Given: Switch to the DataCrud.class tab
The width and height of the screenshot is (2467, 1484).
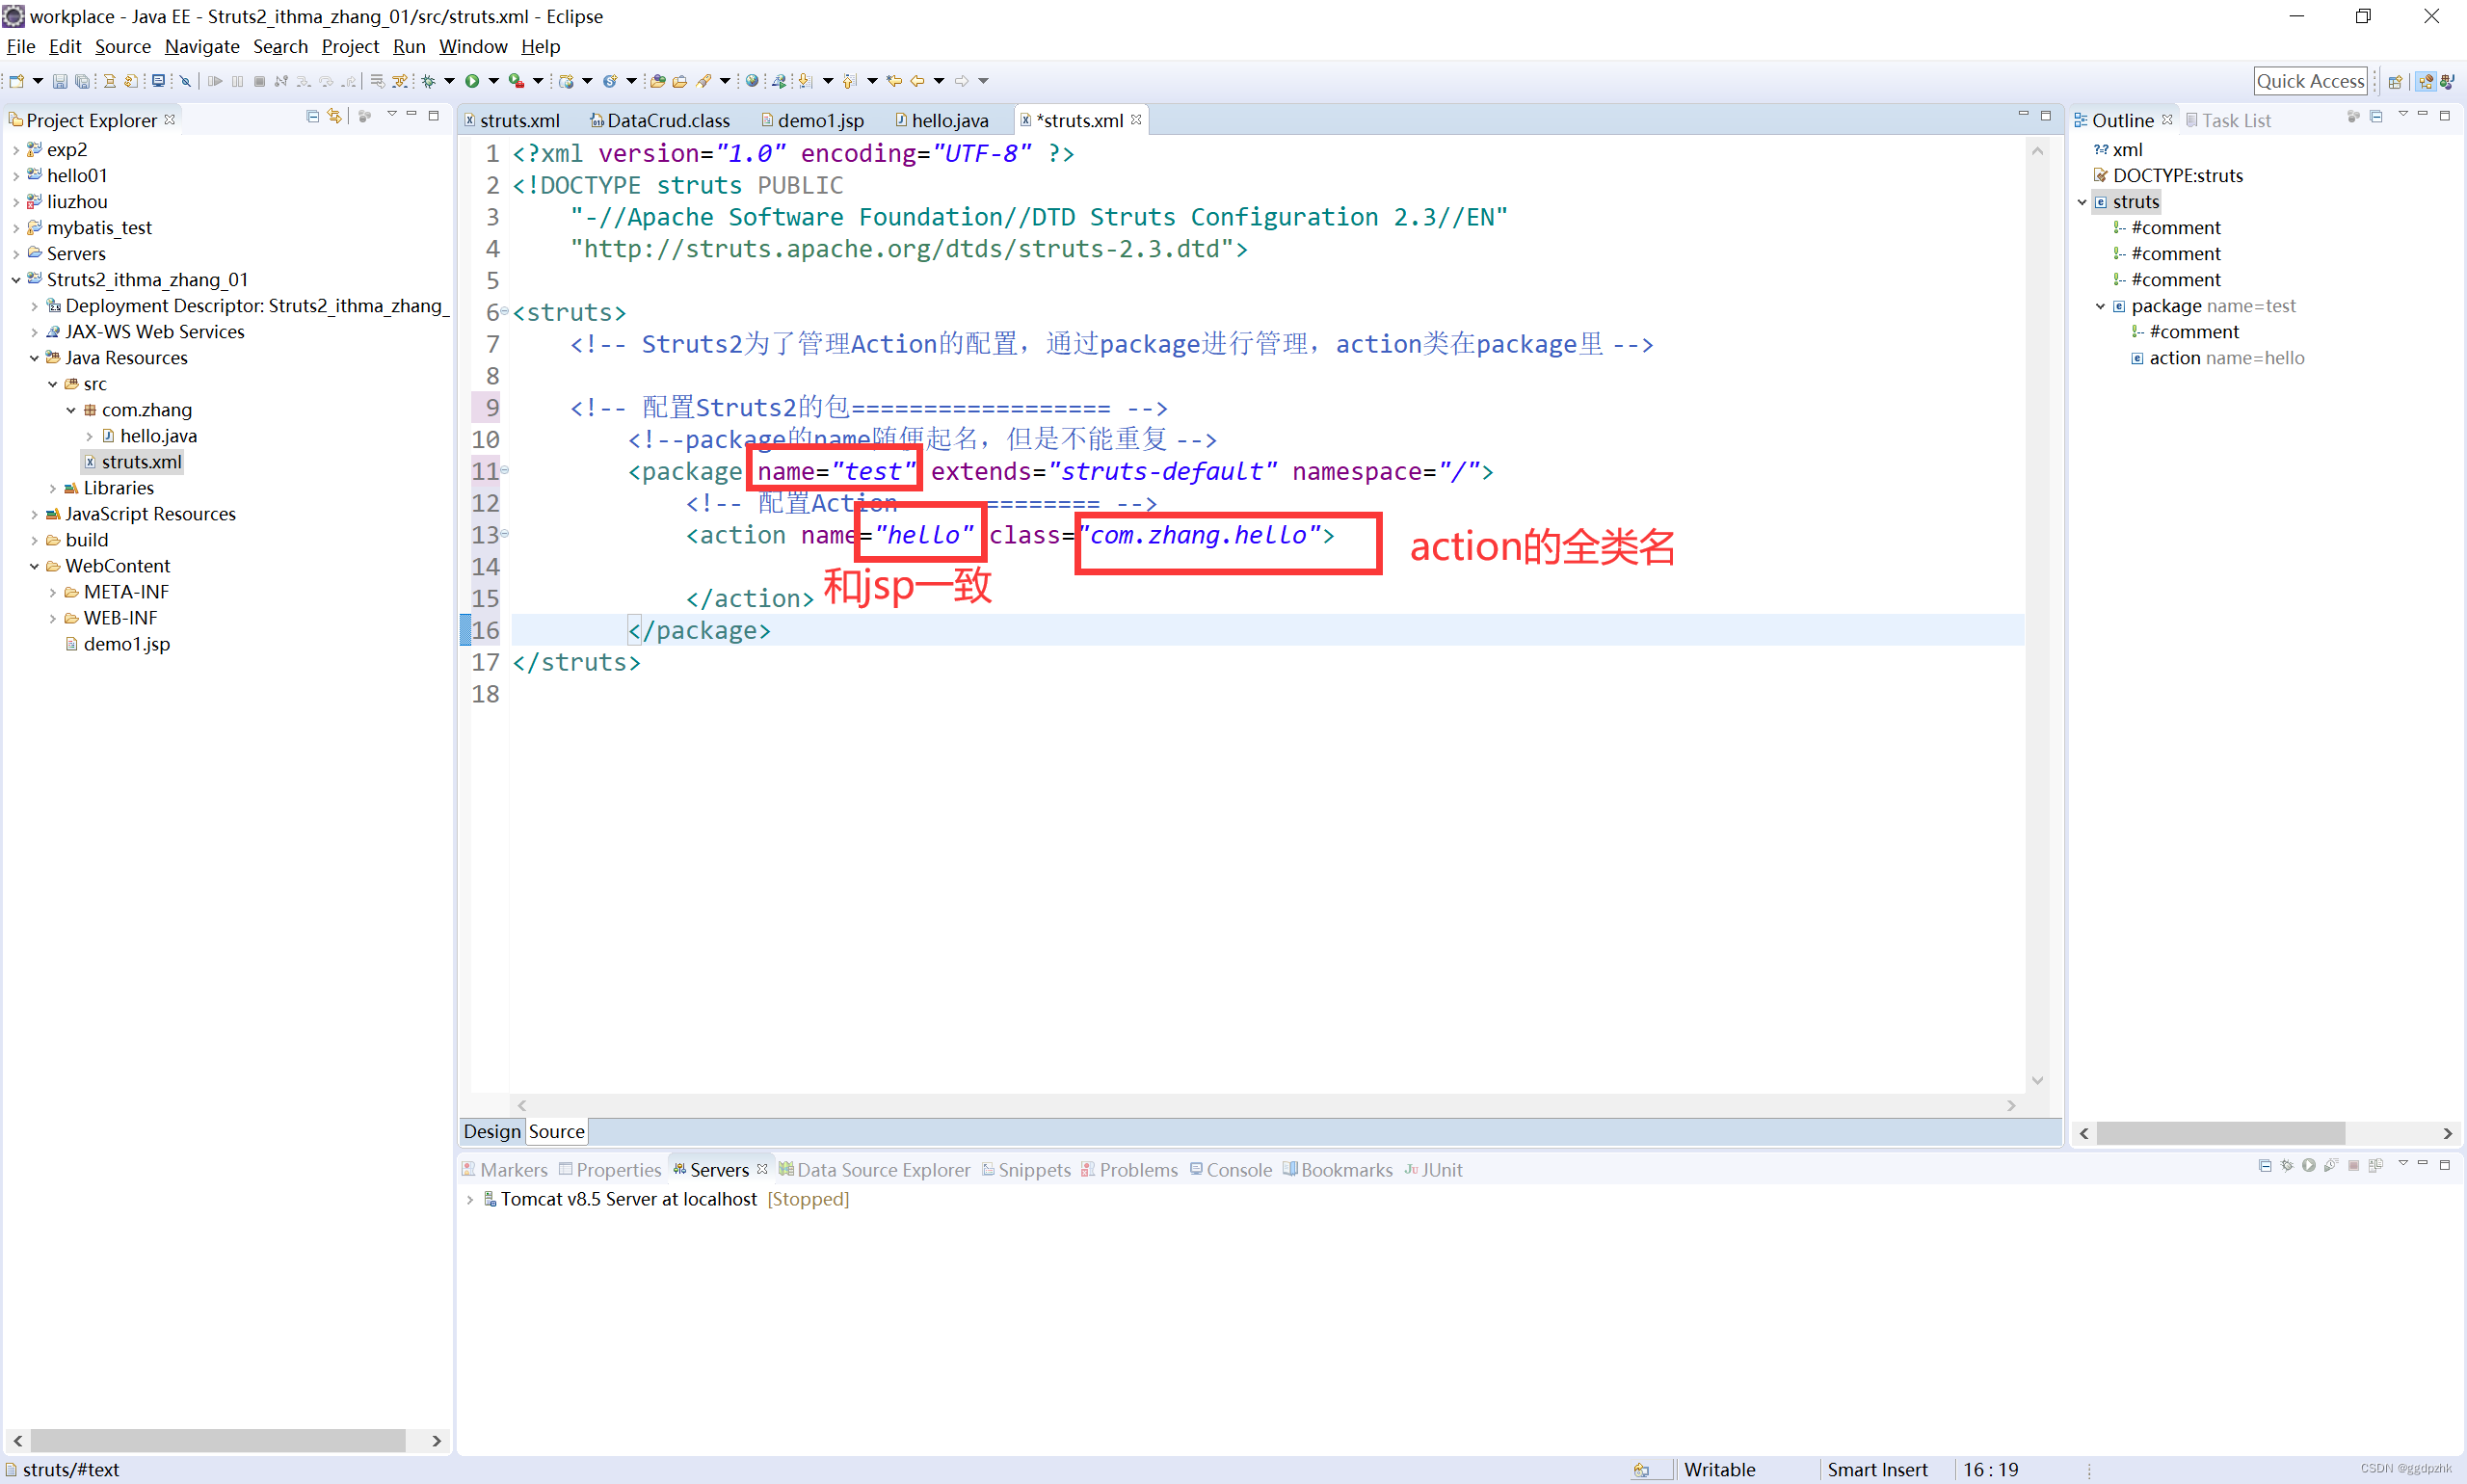Looking at the screenshot, I should point(660,120).
